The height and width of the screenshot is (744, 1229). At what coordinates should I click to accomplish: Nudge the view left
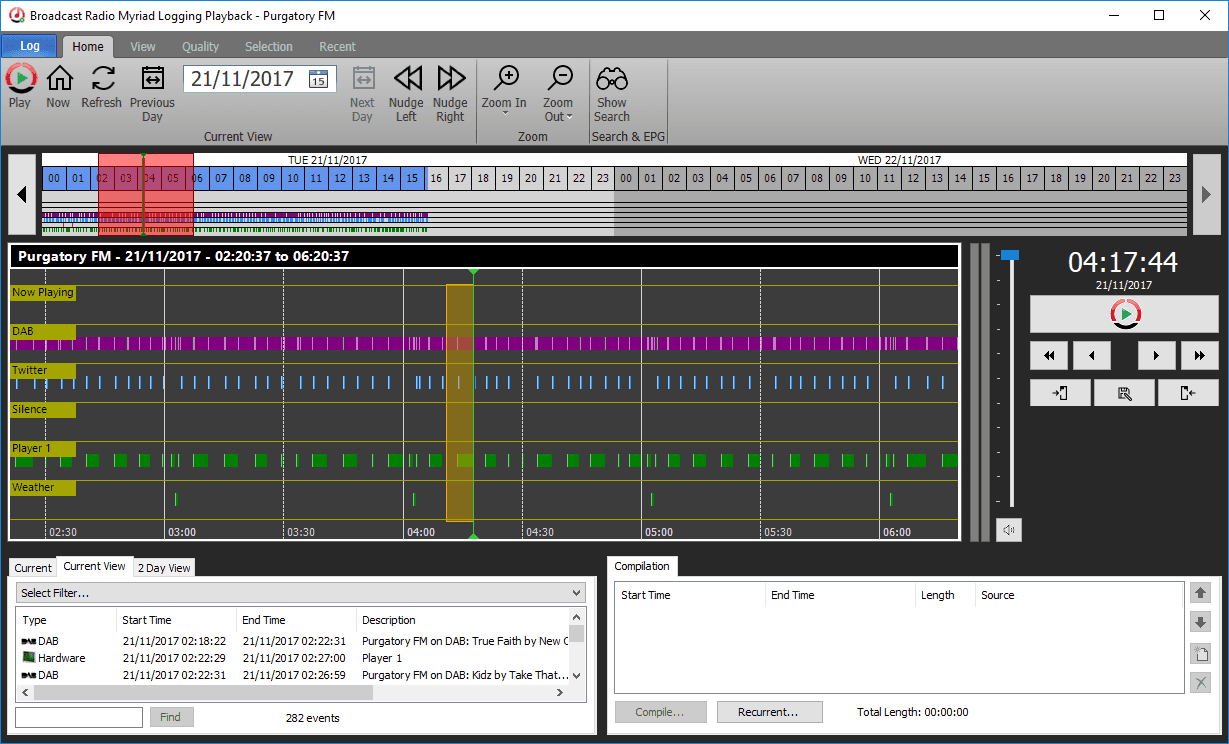pyautogui.click(x=407, y=93)
